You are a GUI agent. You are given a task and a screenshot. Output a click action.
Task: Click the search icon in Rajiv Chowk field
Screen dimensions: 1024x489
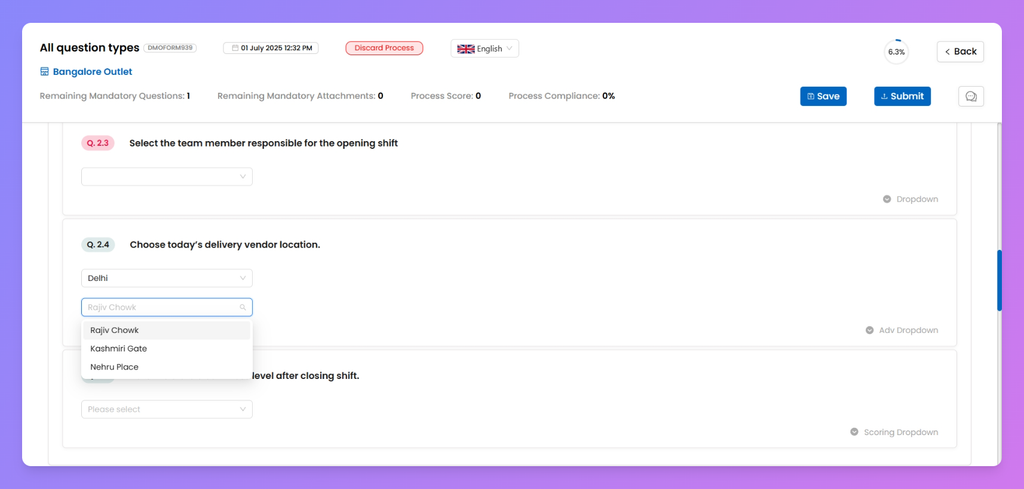coord(242,307)
